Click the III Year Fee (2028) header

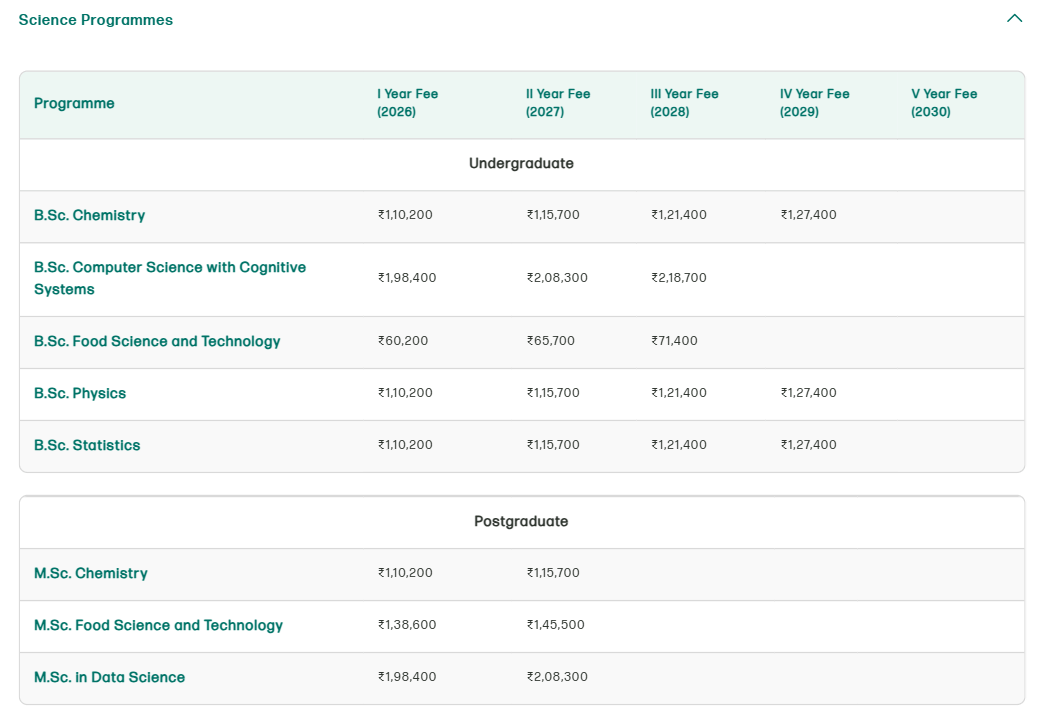pyautogui.click(x=684, y=103)
